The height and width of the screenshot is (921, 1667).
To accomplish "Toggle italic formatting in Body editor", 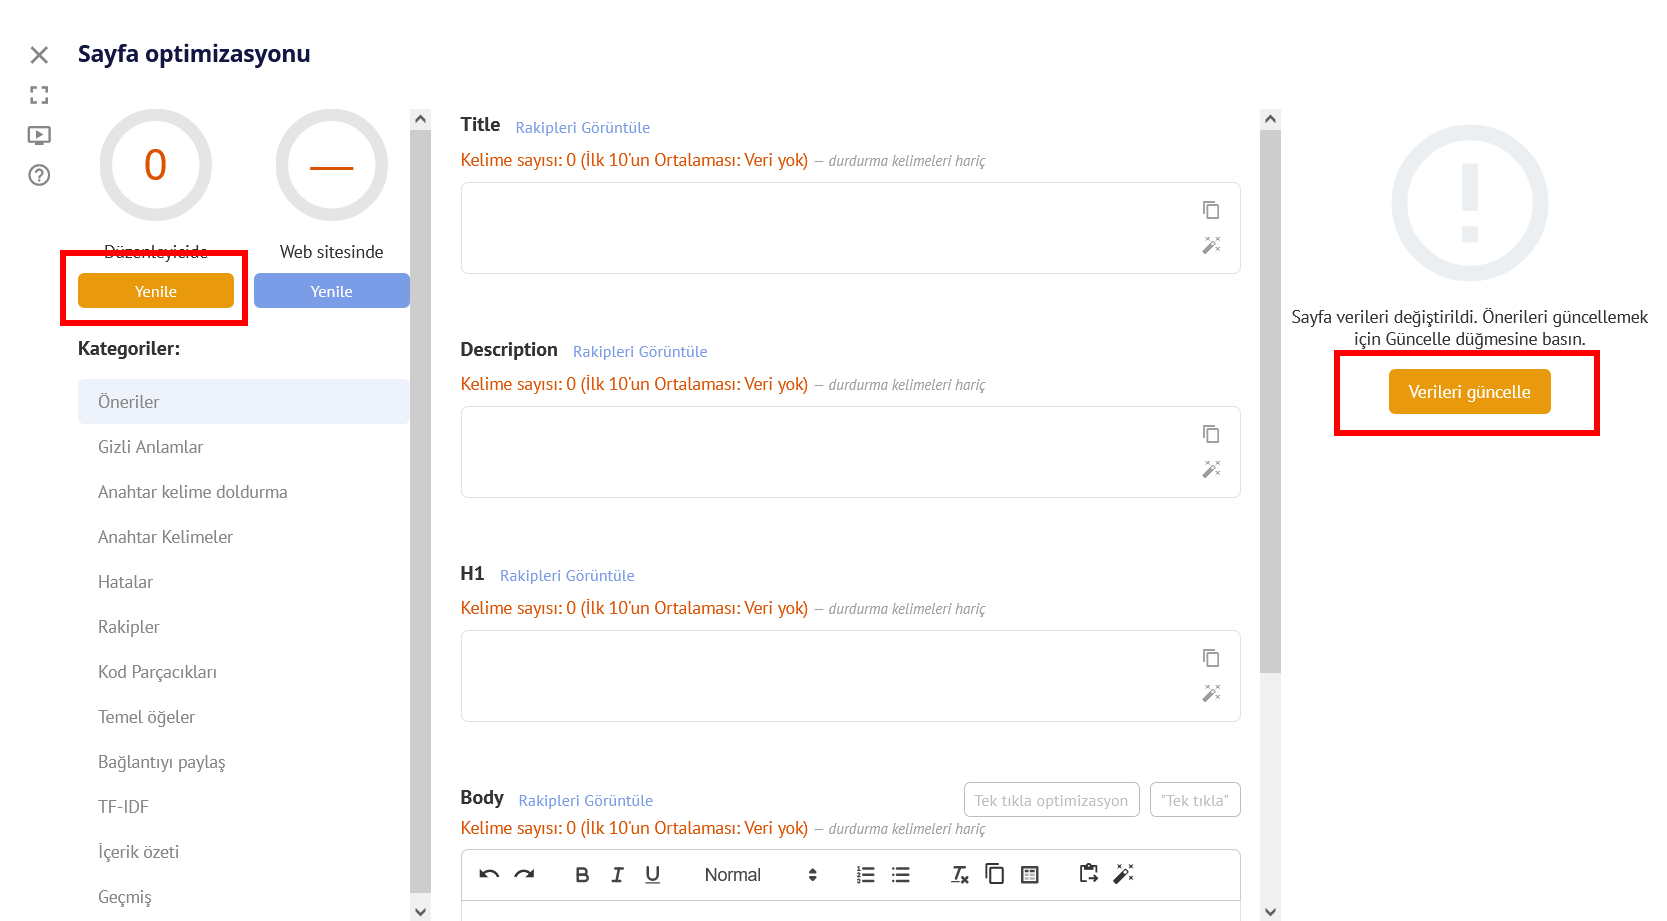I will pyautogui.click(x=617, y=875).
